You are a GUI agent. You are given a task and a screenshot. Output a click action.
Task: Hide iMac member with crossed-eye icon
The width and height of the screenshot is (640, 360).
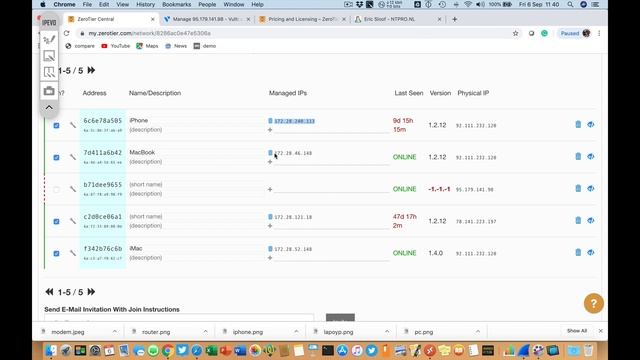(591, 252)
